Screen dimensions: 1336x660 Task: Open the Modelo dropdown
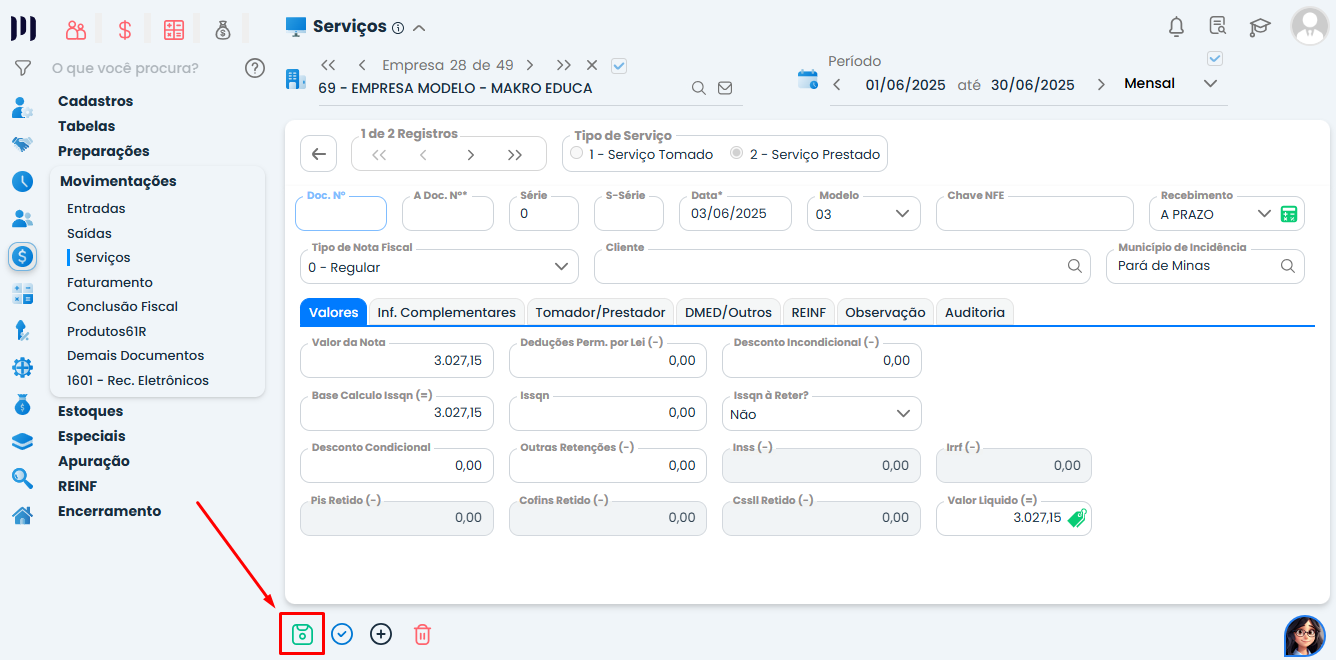click(863, 214)
